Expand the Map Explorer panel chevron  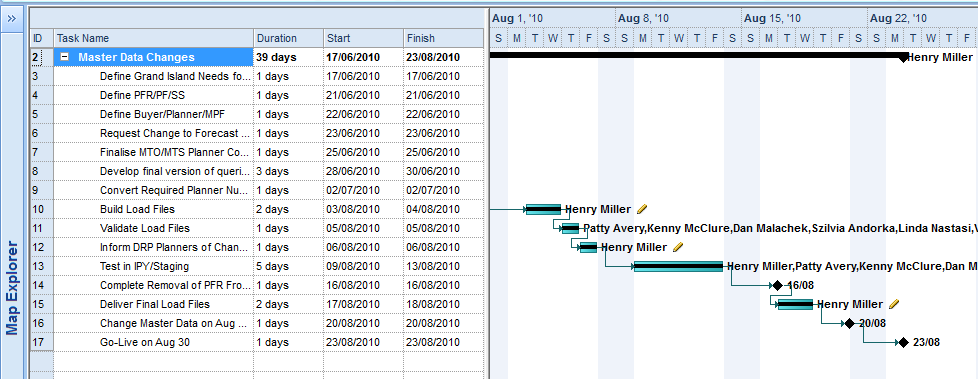11,19
